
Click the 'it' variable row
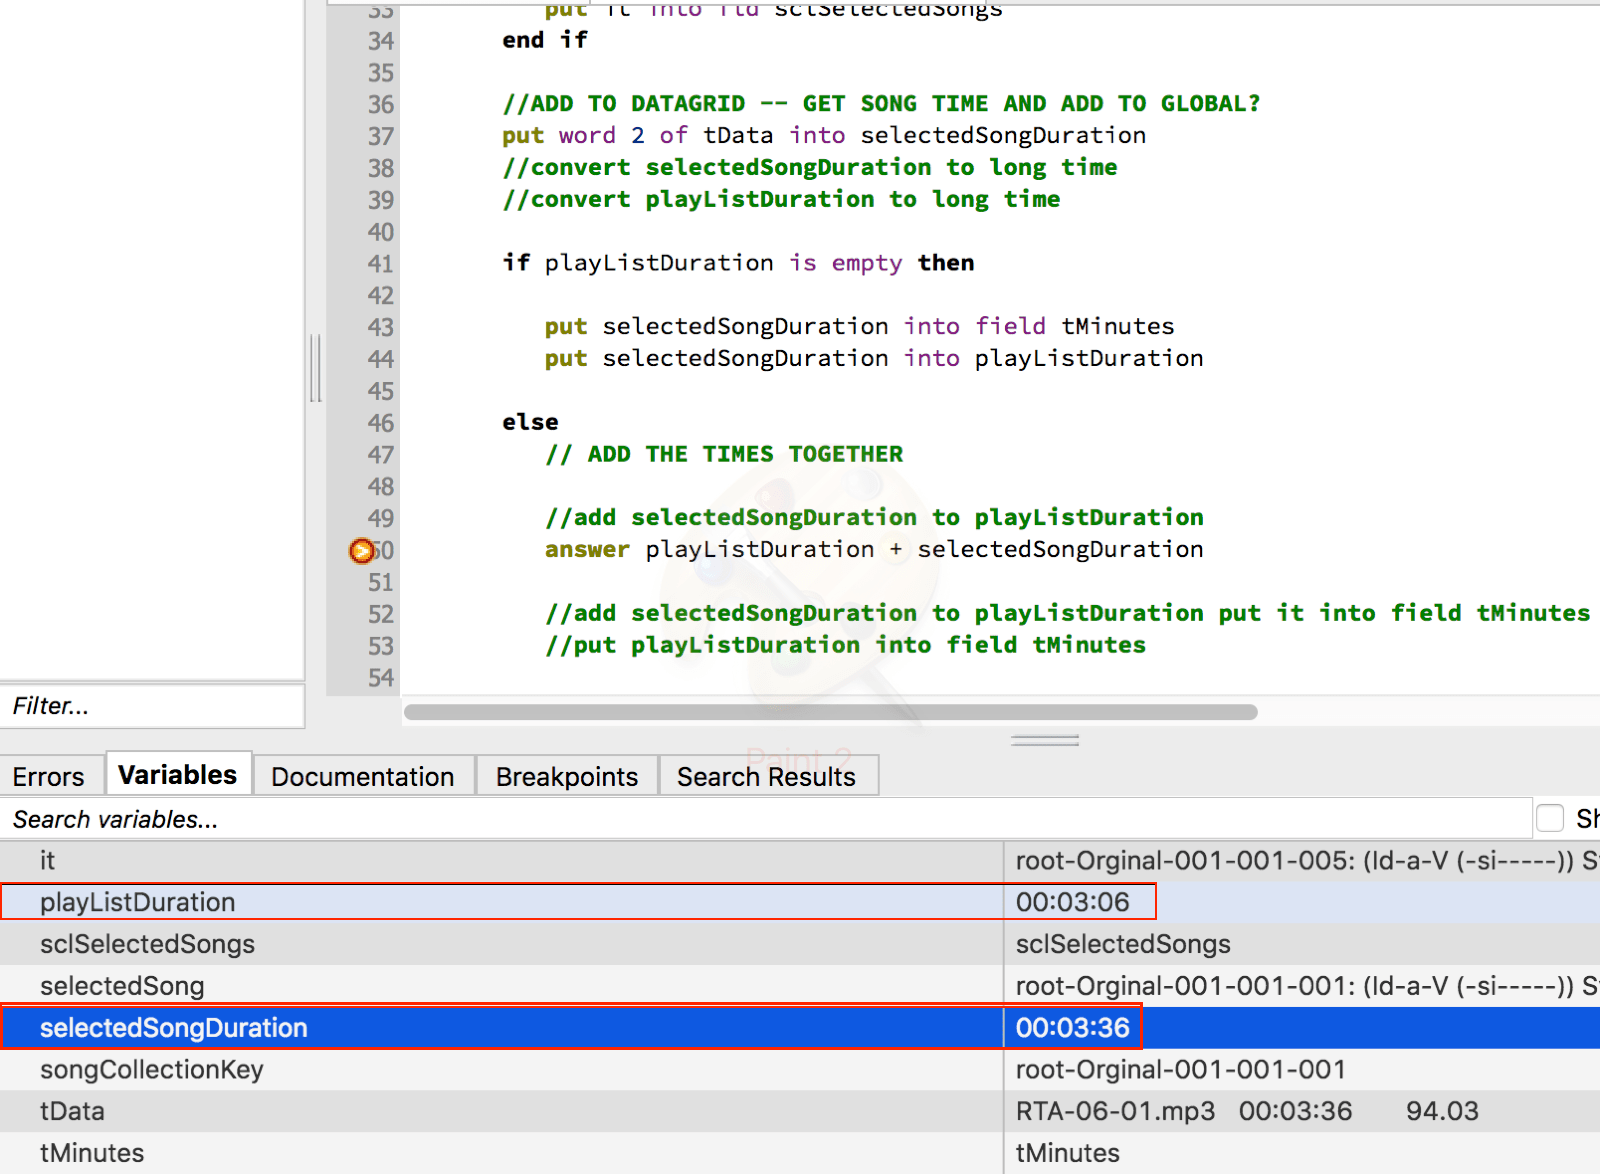coord(47,860)
